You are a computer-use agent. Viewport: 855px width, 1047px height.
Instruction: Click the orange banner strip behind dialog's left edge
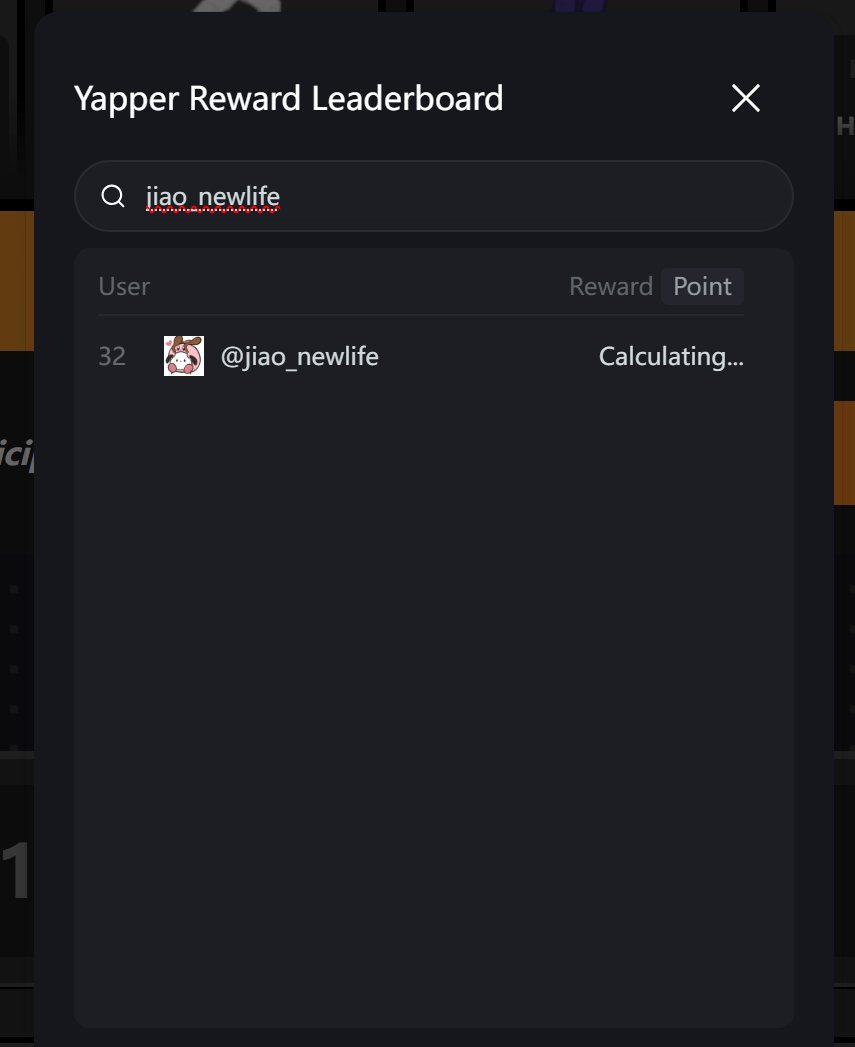(16, 280)
